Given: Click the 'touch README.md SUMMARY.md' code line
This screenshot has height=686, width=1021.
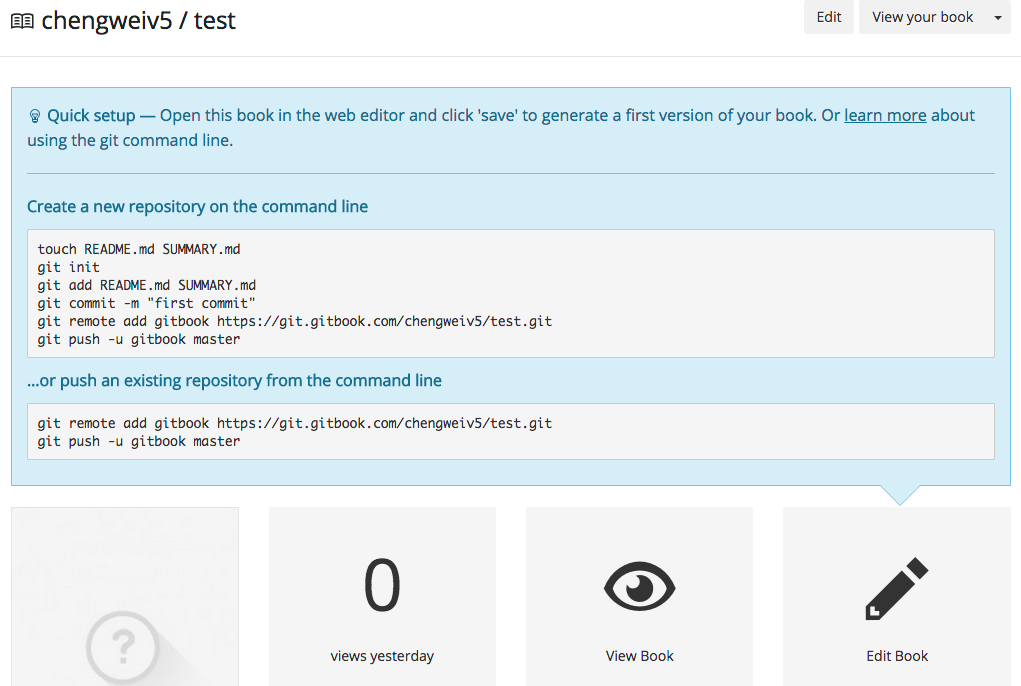Looking at the screenshot, I should click(139, 249).
